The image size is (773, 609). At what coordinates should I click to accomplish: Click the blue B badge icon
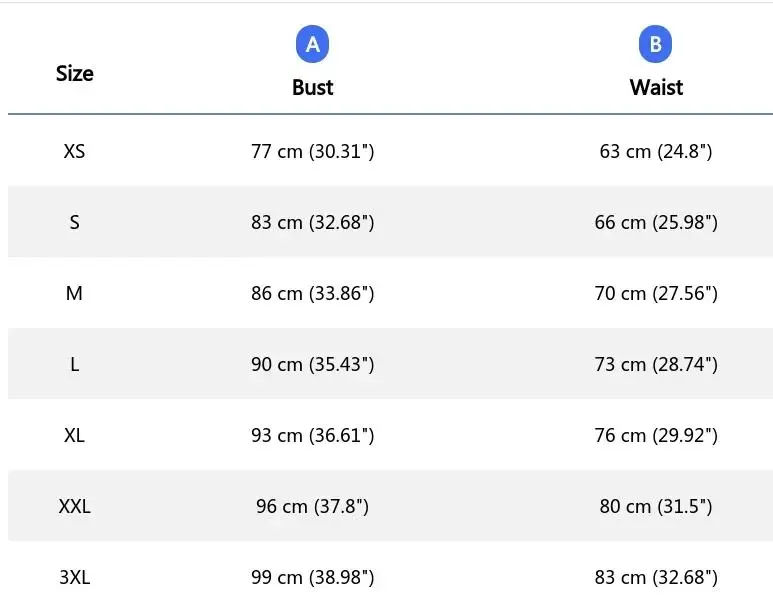(656, 45)
